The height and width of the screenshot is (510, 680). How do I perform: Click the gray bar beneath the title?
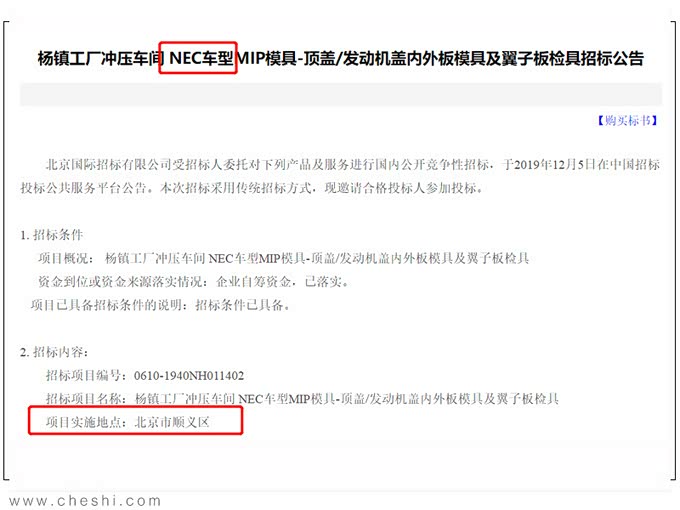click(x=340, y=94)
